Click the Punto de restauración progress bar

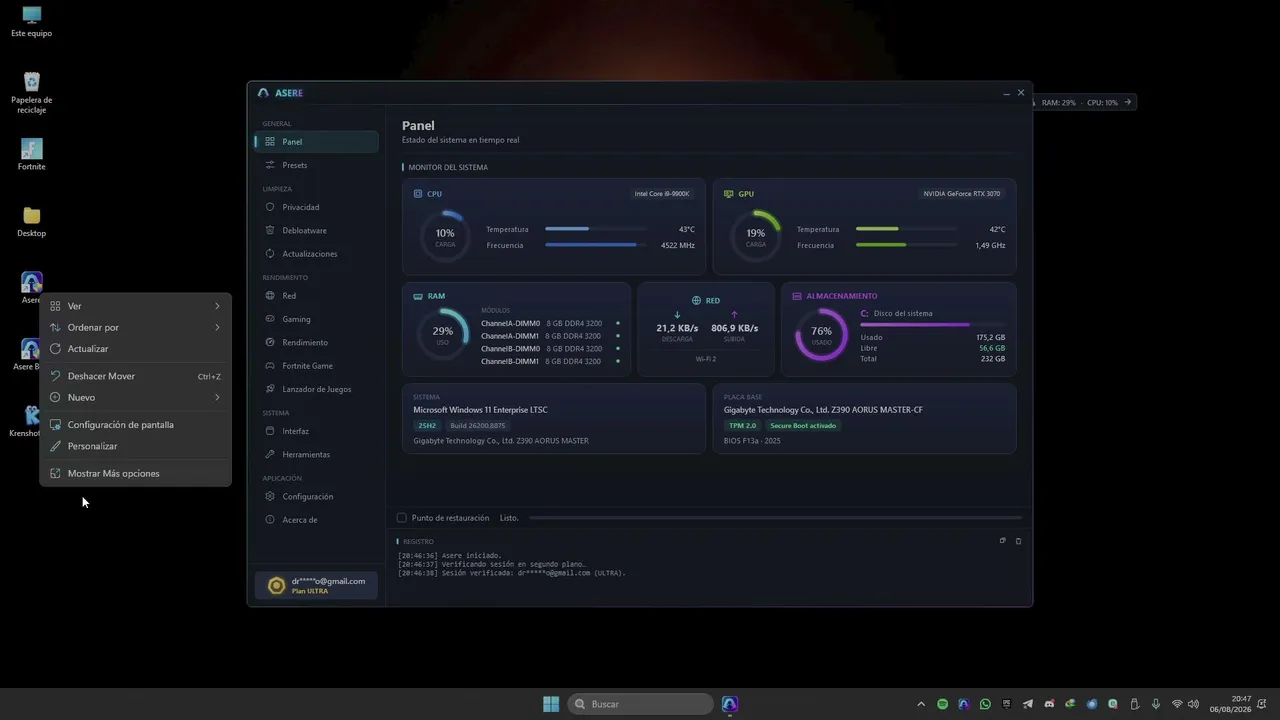coord(775,518)
